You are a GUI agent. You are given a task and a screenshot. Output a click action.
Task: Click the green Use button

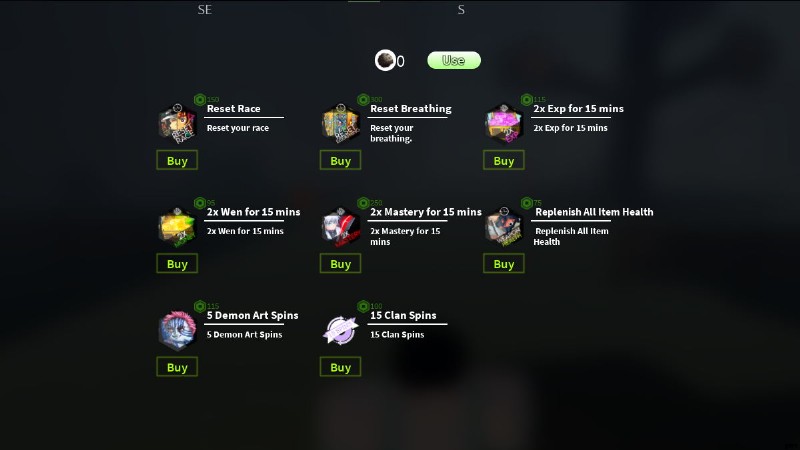click(454, 60)
